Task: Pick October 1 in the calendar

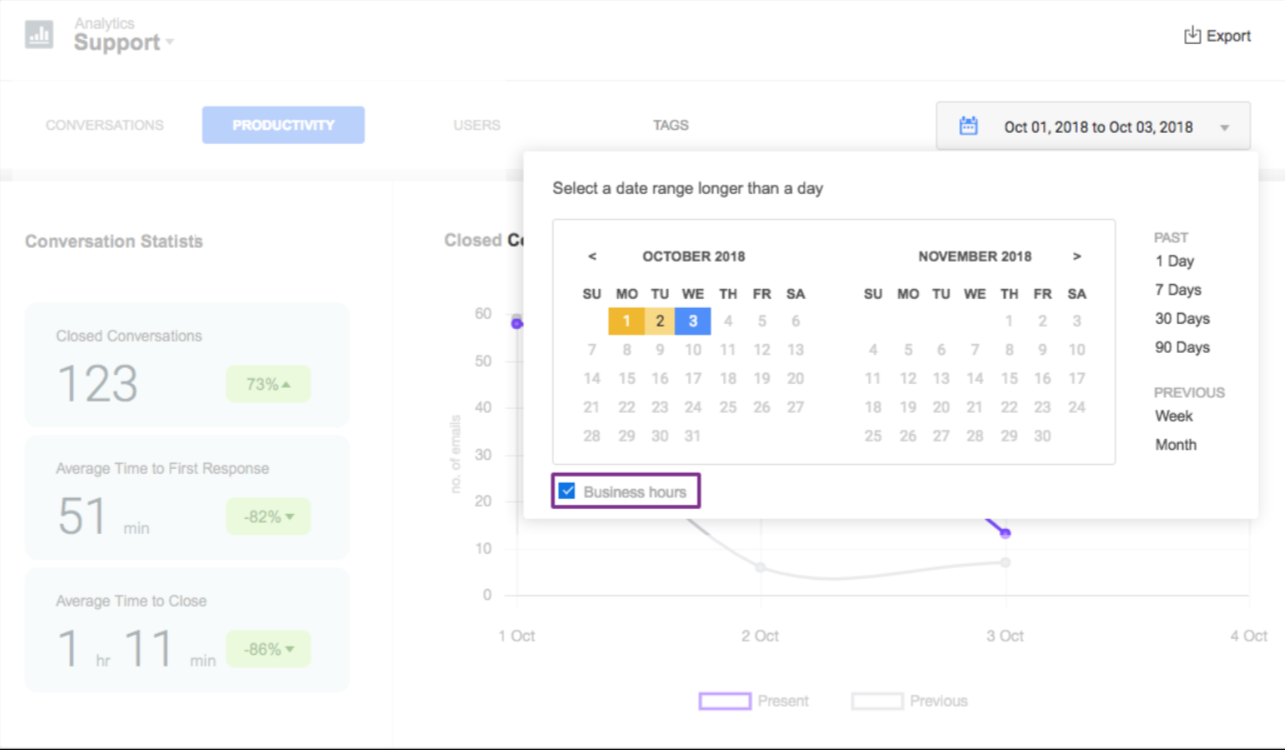Action: coord(626,321)
